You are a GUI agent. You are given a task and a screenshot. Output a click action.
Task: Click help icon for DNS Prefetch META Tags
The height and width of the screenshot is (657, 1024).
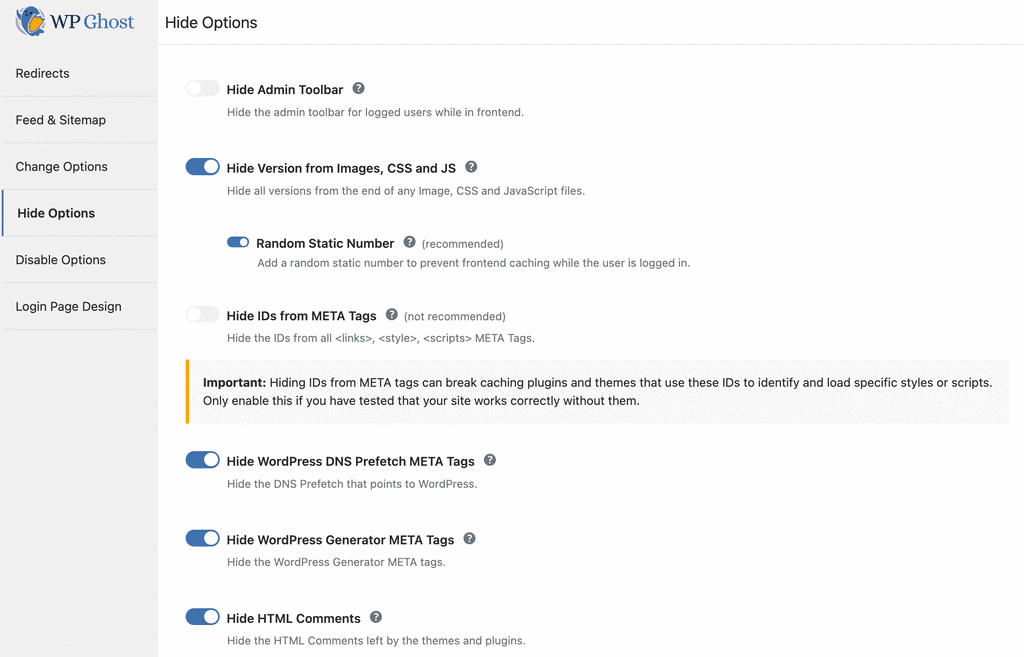pos(490,459)
